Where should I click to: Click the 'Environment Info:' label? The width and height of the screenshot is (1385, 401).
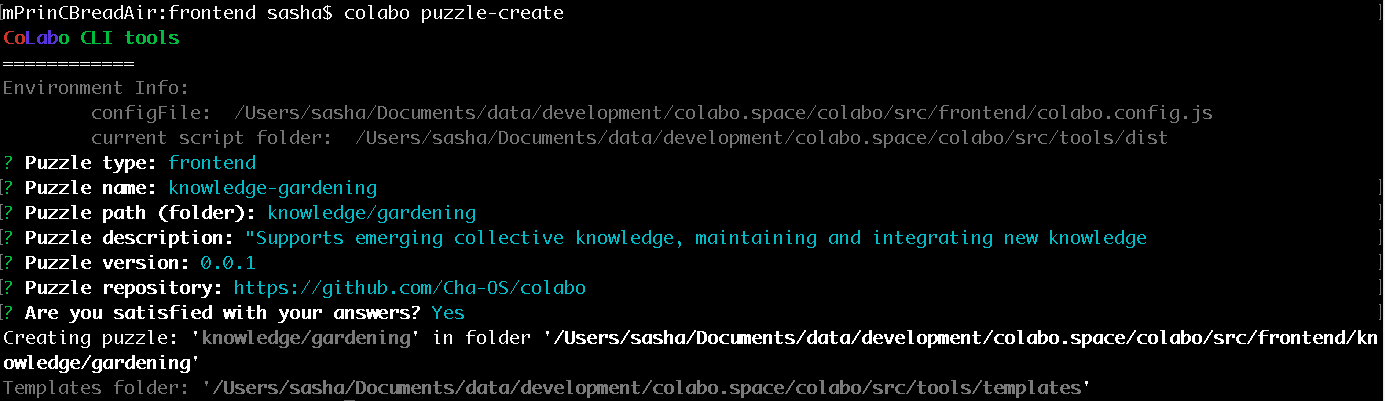click(x=96, y=88)
